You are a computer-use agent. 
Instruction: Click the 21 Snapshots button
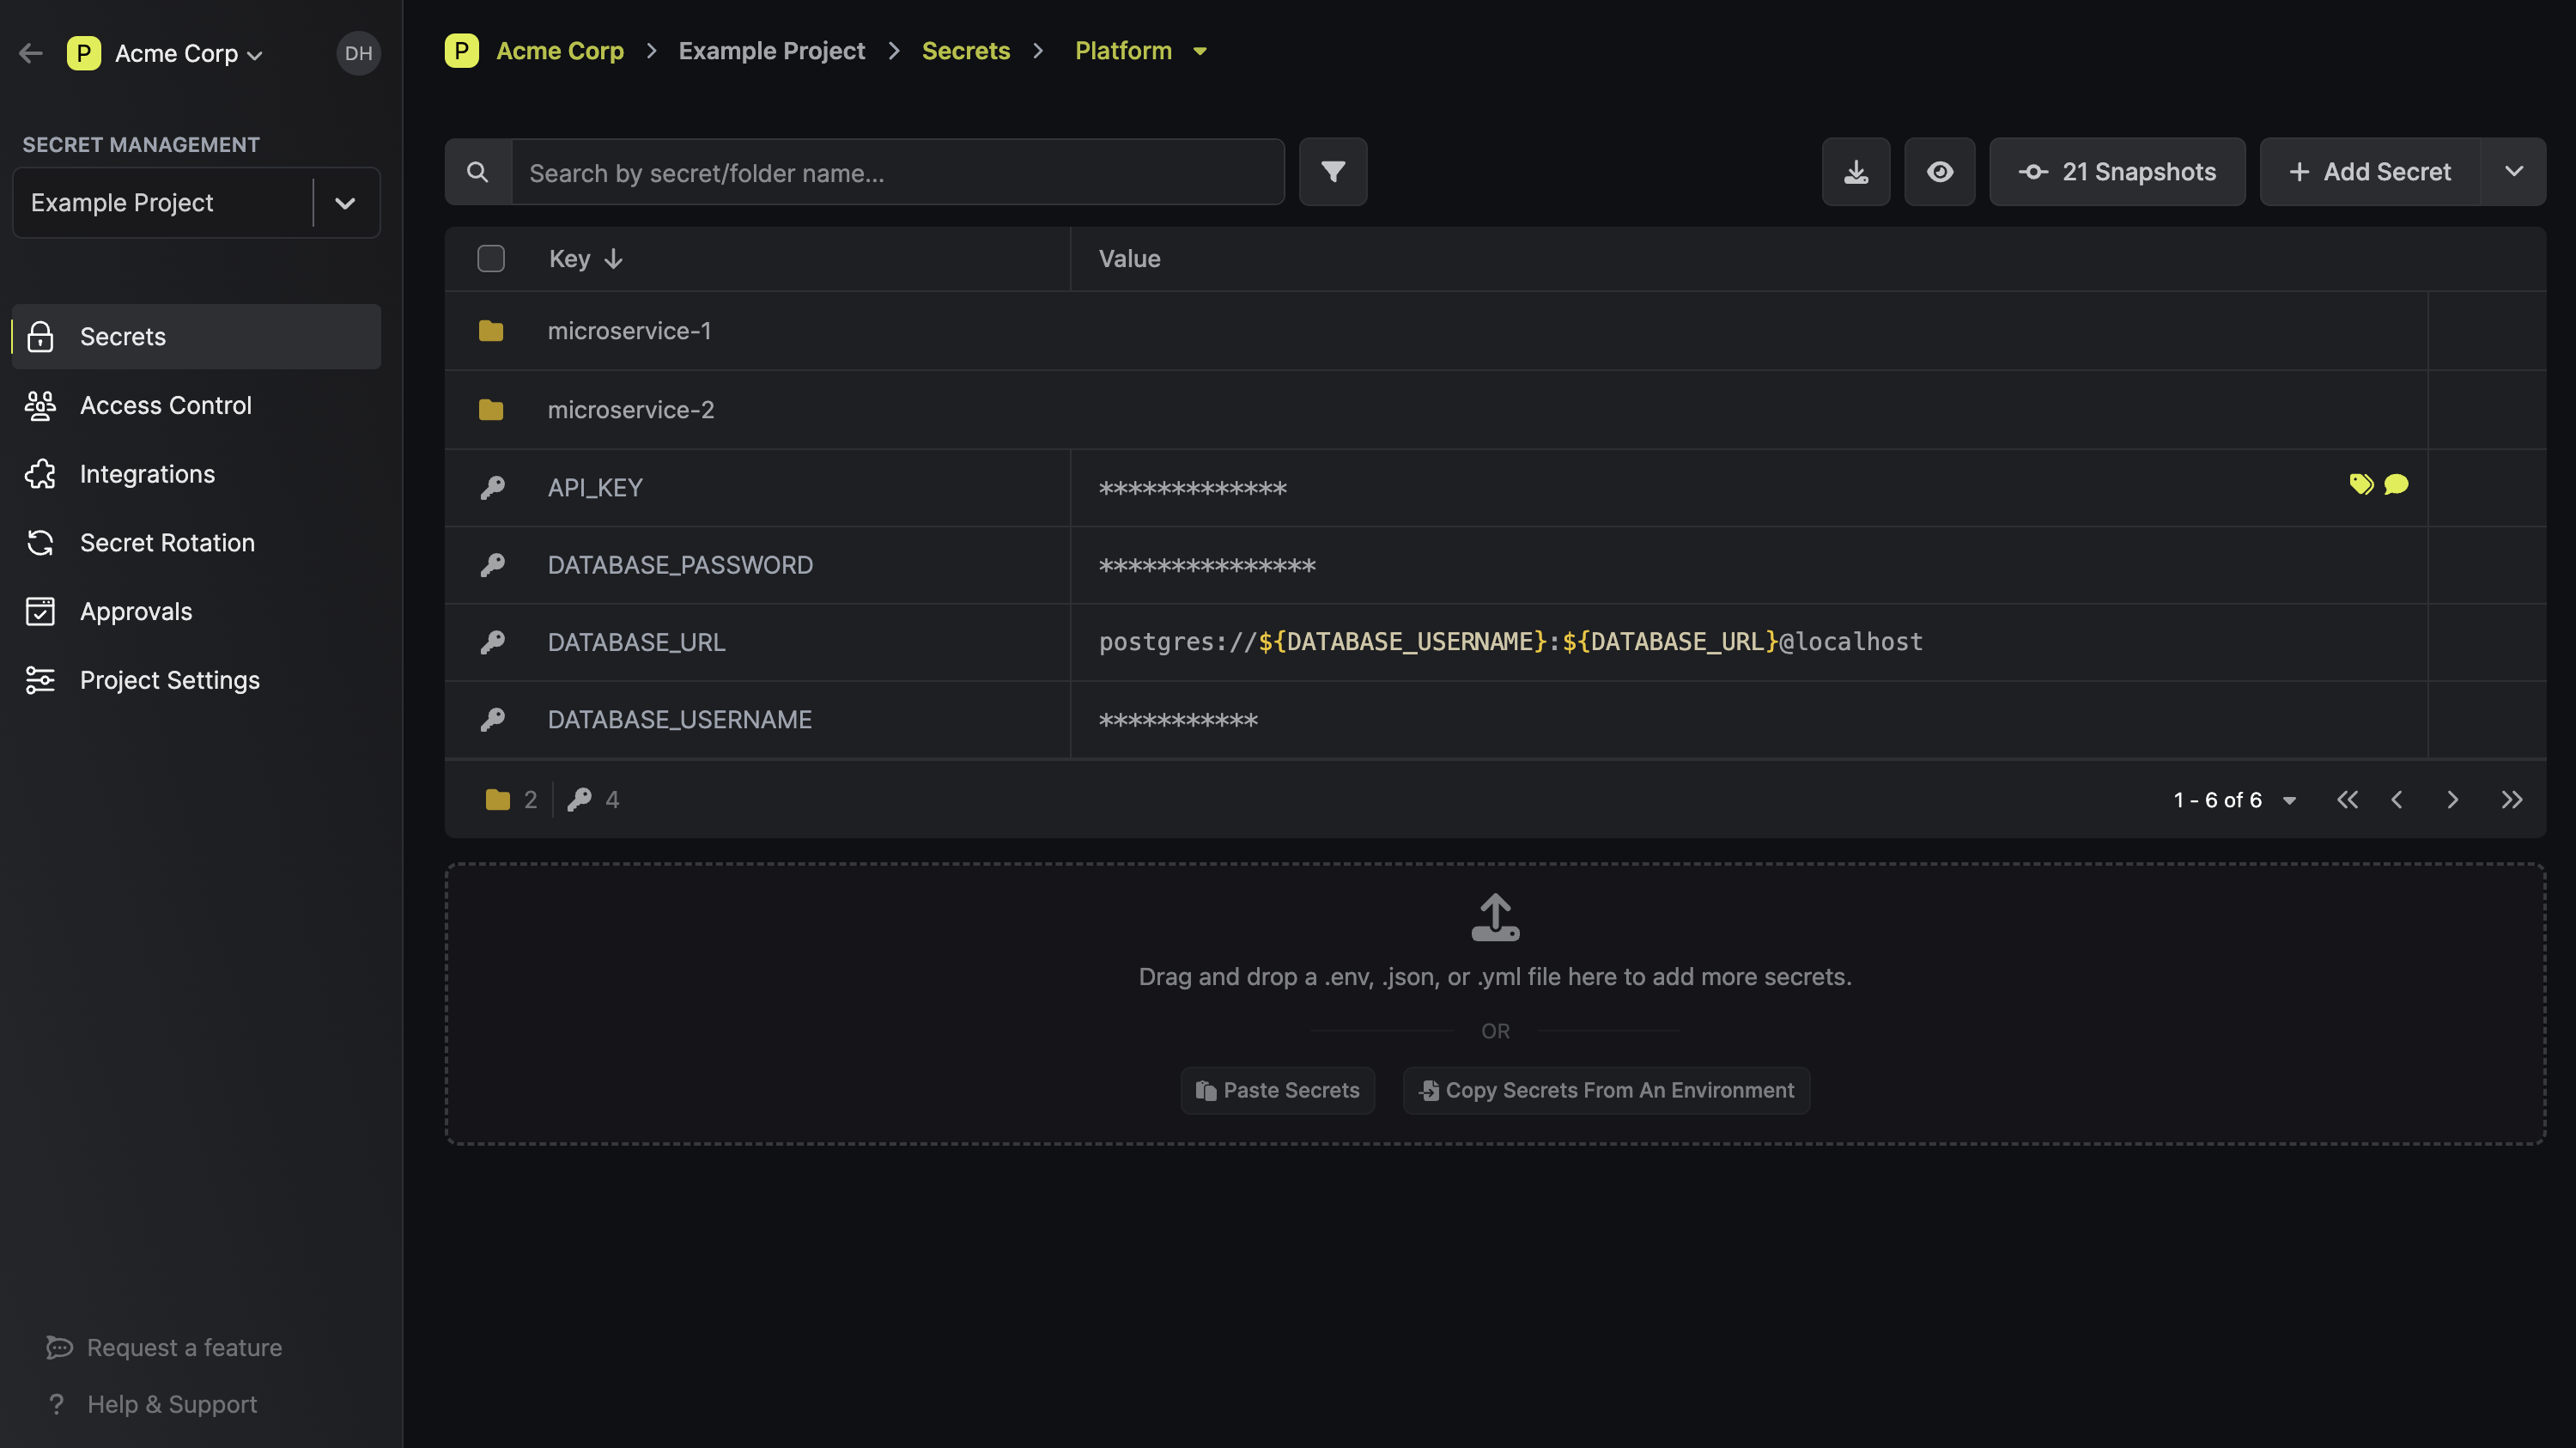[x=2117, y=171]
